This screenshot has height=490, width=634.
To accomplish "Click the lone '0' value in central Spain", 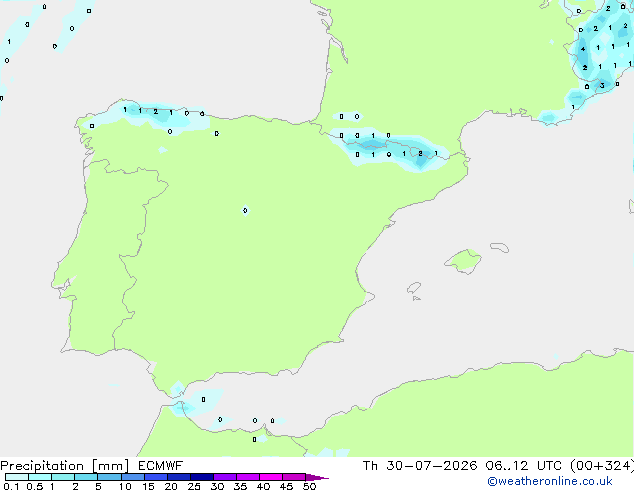I will 245,210.
